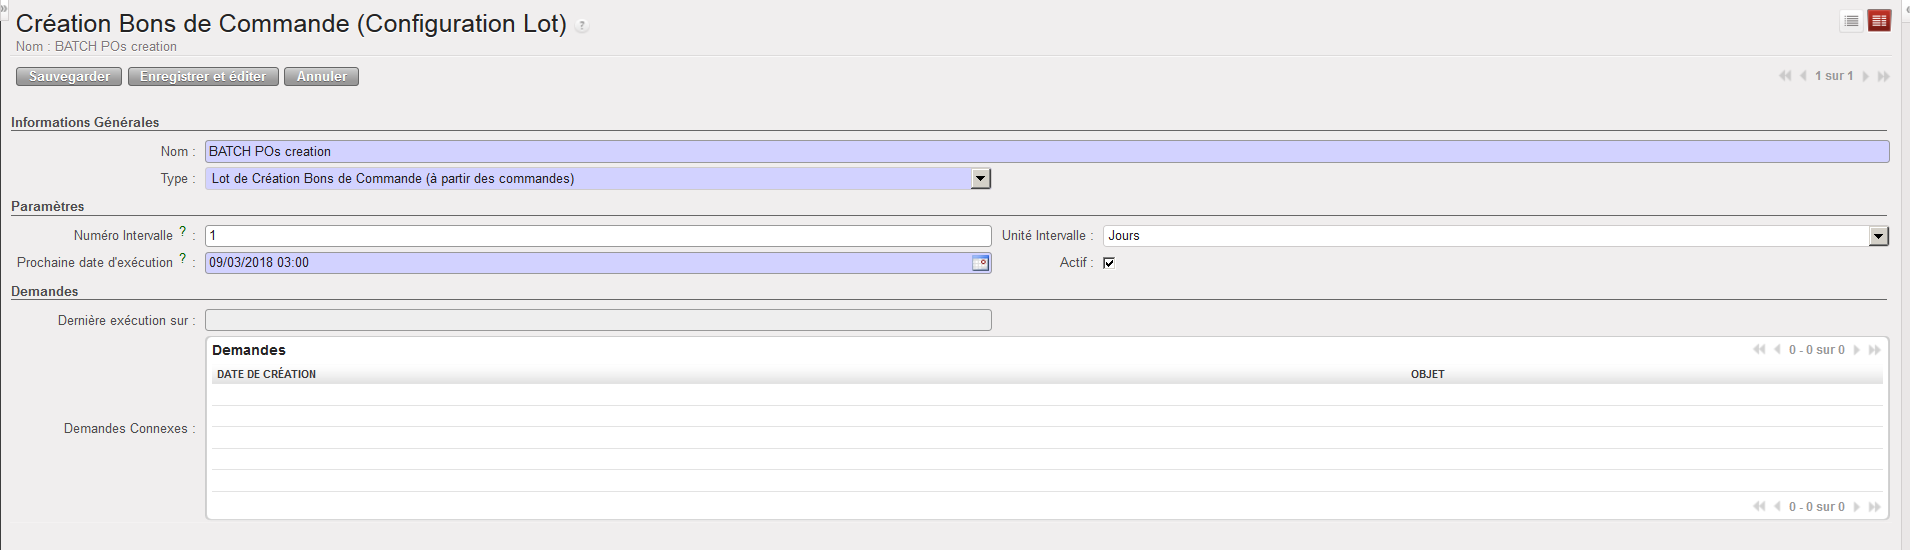Go to last record in top pager
The image size is (1910, 550).
pos(1884,76)
